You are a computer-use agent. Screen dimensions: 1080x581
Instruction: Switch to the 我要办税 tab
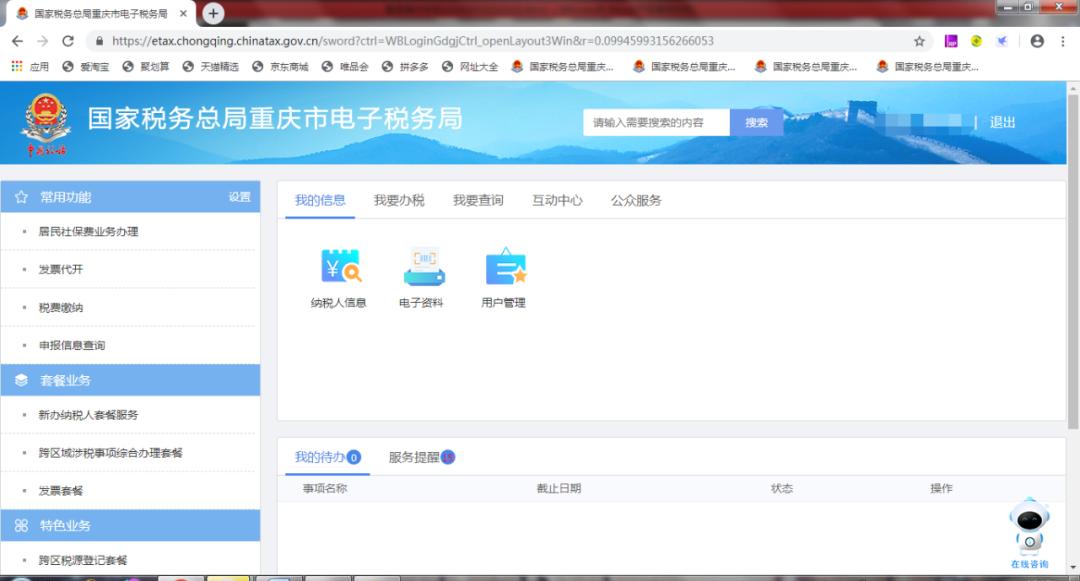pyautogui.click(x=399, y=200)
